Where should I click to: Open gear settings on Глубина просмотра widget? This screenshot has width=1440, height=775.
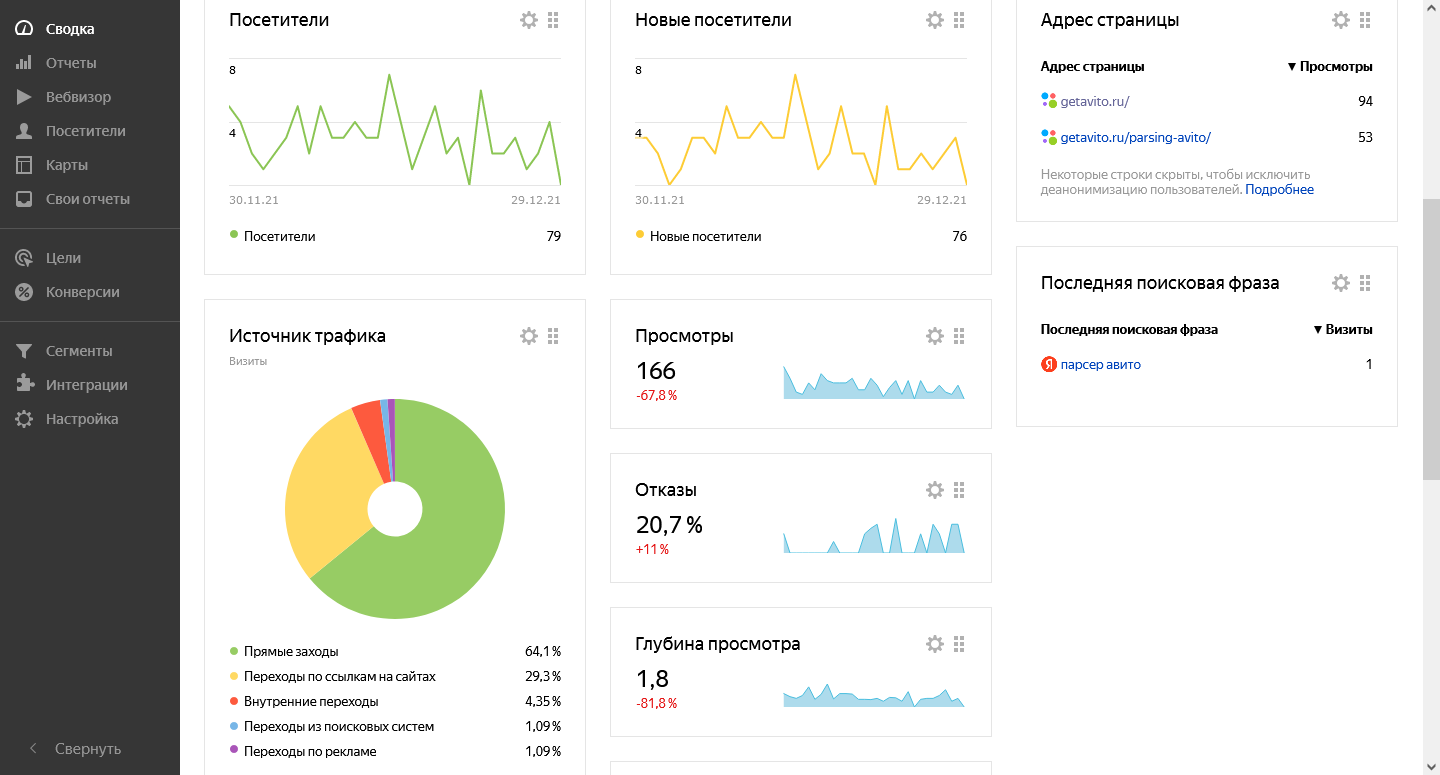pos(935,644)
